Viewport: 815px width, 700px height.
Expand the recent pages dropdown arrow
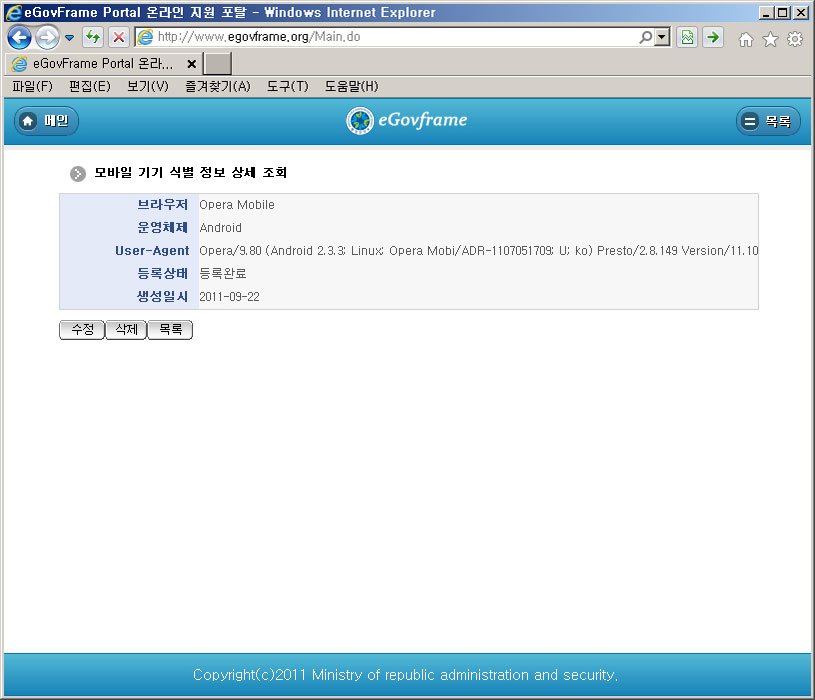pyautogui.click(x=69, y=38)
